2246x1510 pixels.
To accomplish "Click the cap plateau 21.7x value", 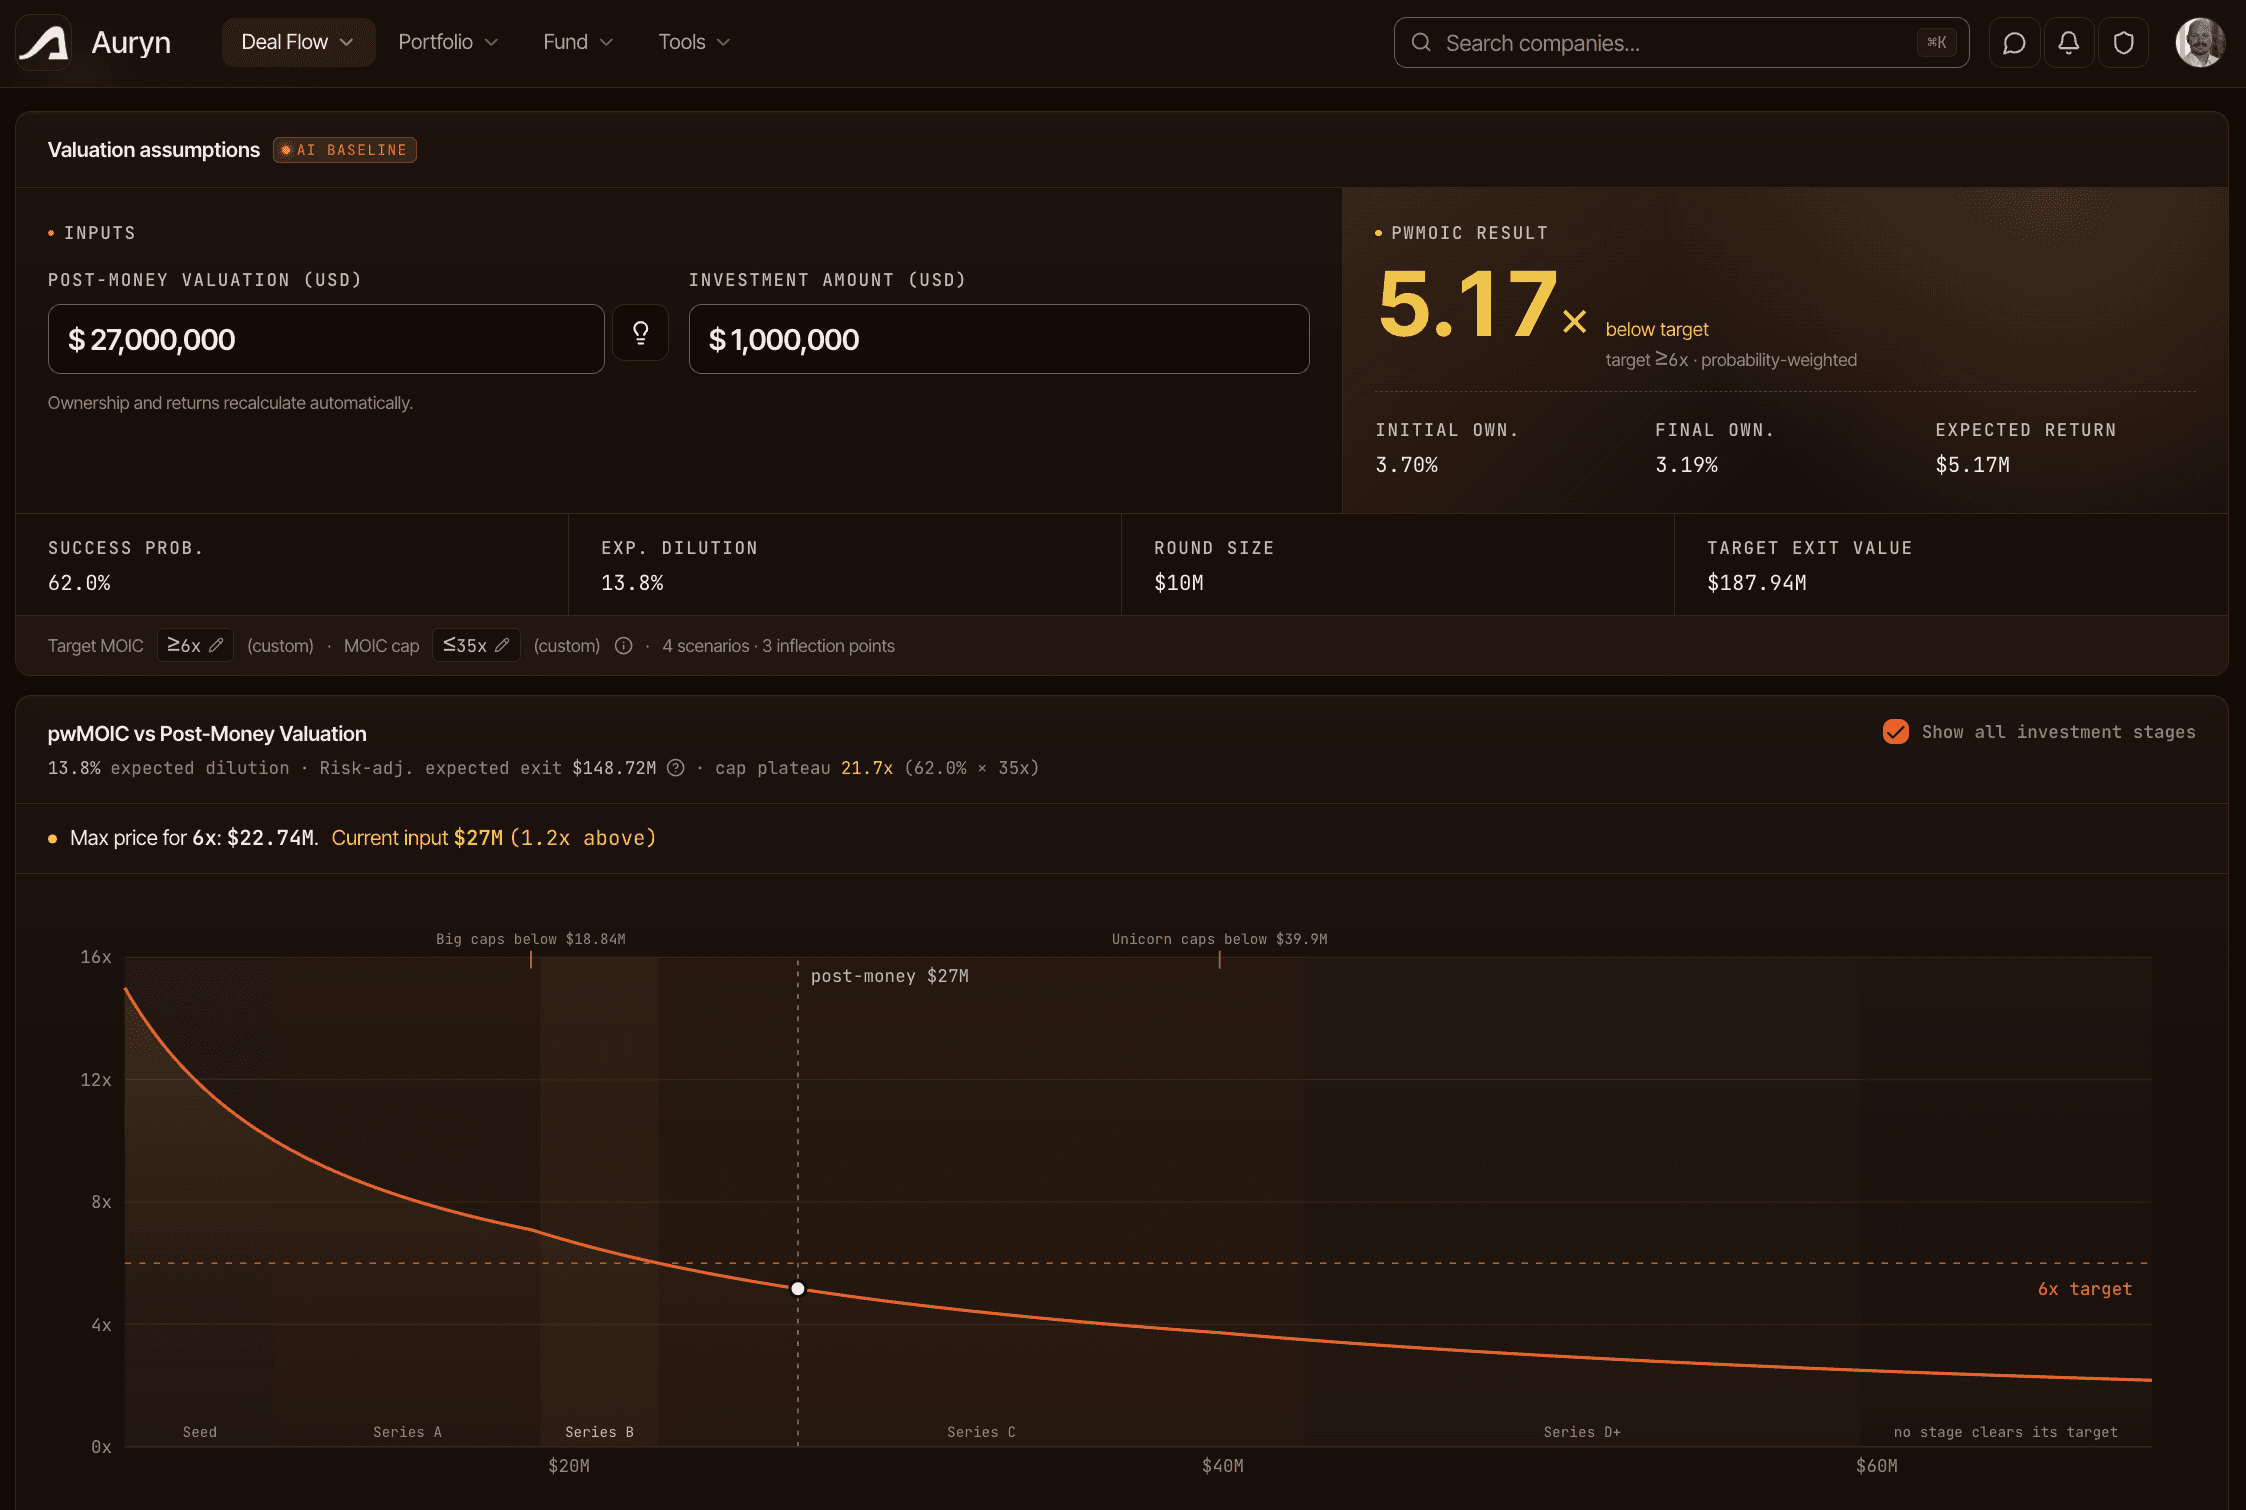I will point(867,768).
